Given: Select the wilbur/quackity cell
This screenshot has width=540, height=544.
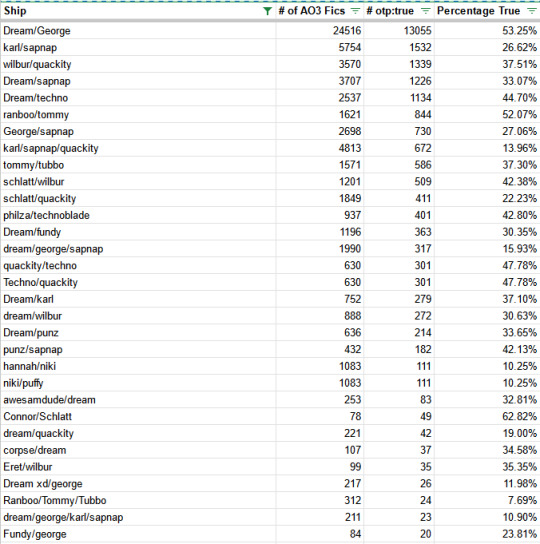Looking at the screenshot, I should 138,64.
